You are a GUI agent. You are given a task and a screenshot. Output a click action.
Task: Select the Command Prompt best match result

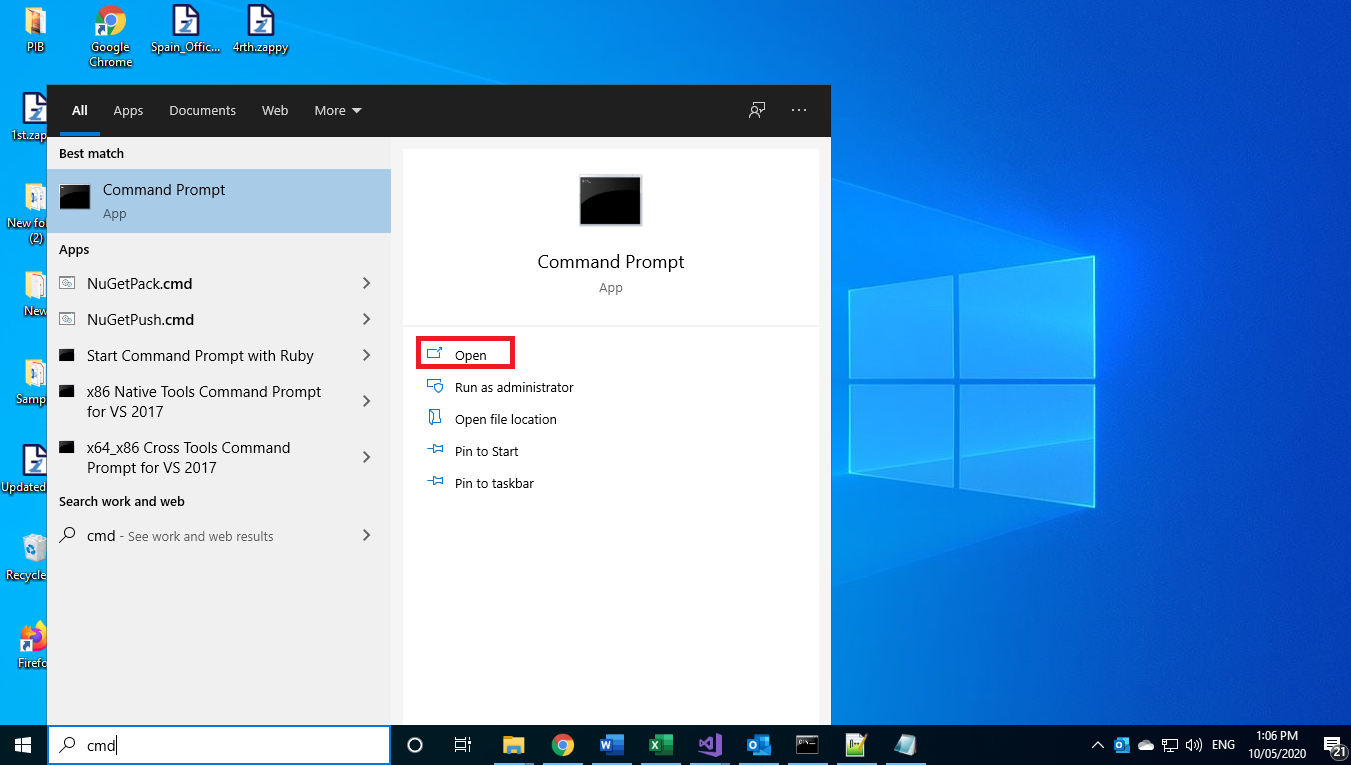click(219, 201)
